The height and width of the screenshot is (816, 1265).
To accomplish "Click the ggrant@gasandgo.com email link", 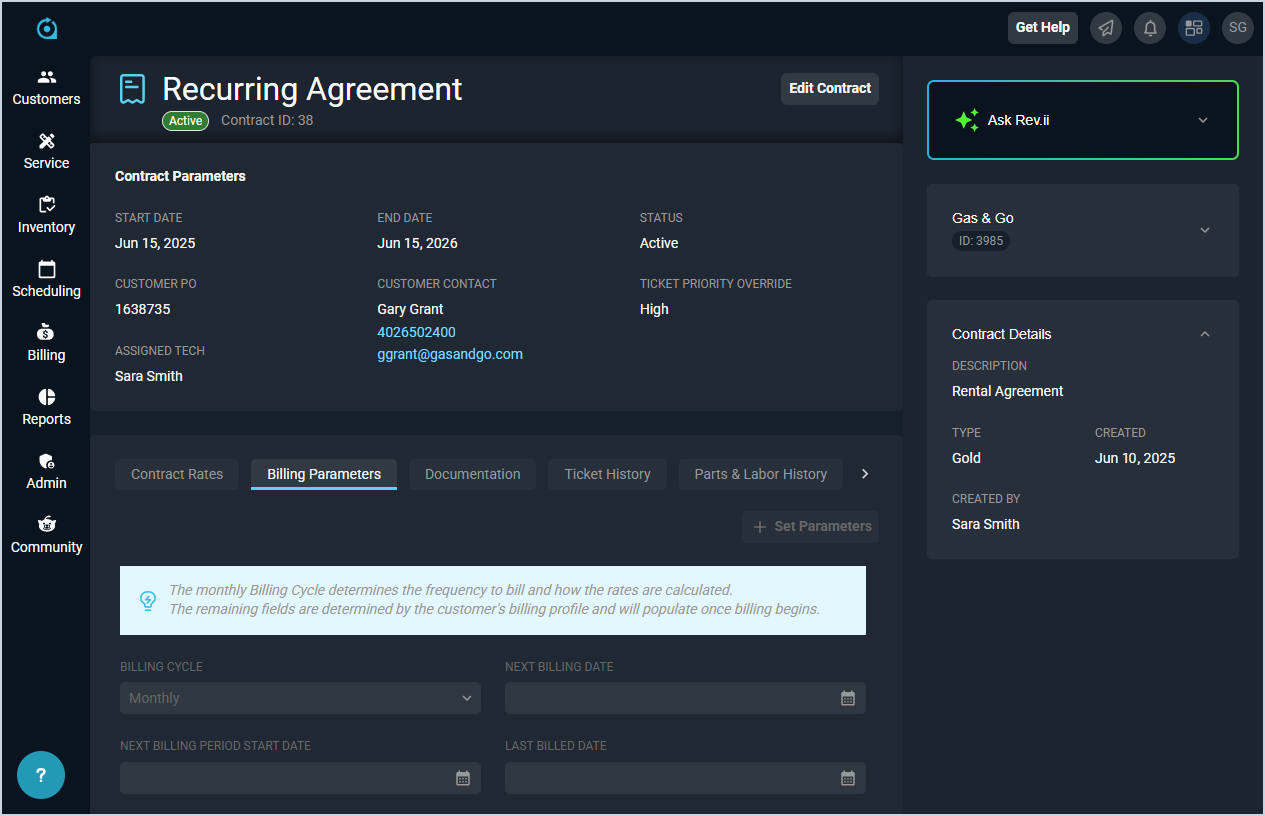I will [x=450, y=354].
